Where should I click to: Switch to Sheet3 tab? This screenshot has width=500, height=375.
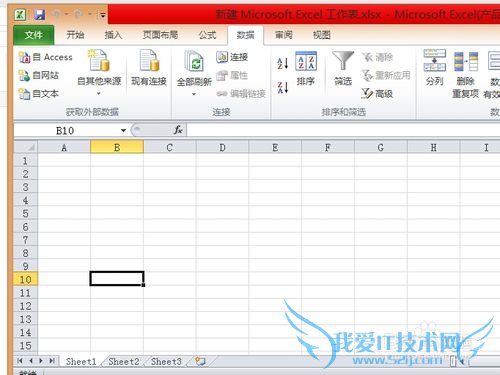coord(166,361)
